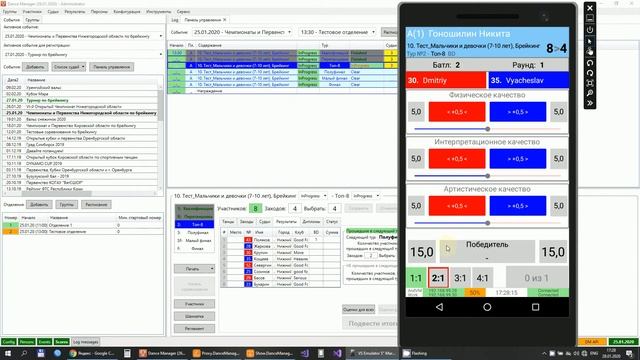Open the Log messages bottom tab
The width and height of the screenshot is (640, 360).
tap(85, 342)
